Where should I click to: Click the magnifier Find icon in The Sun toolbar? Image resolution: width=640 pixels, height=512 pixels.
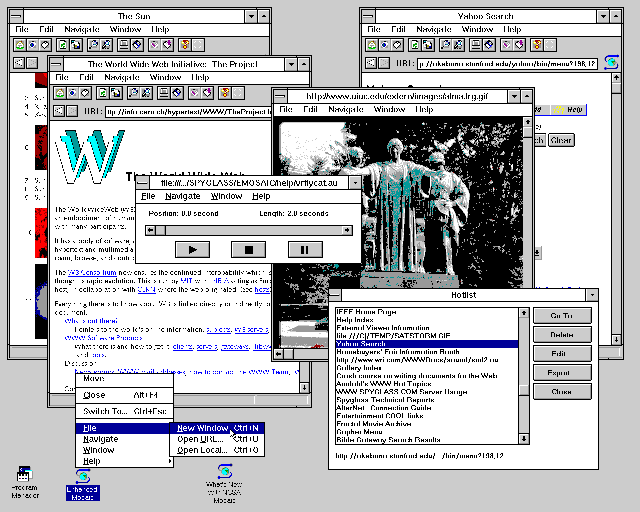(93, 45)
